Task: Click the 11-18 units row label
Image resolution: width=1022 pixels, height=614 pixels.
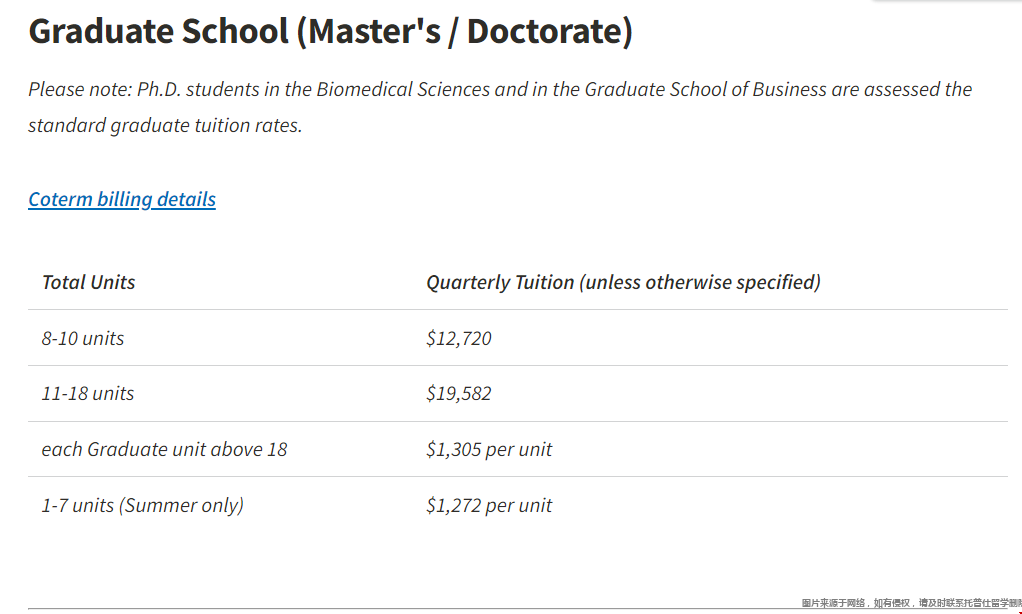Action: pyautogui.click(x=88, y=394)
